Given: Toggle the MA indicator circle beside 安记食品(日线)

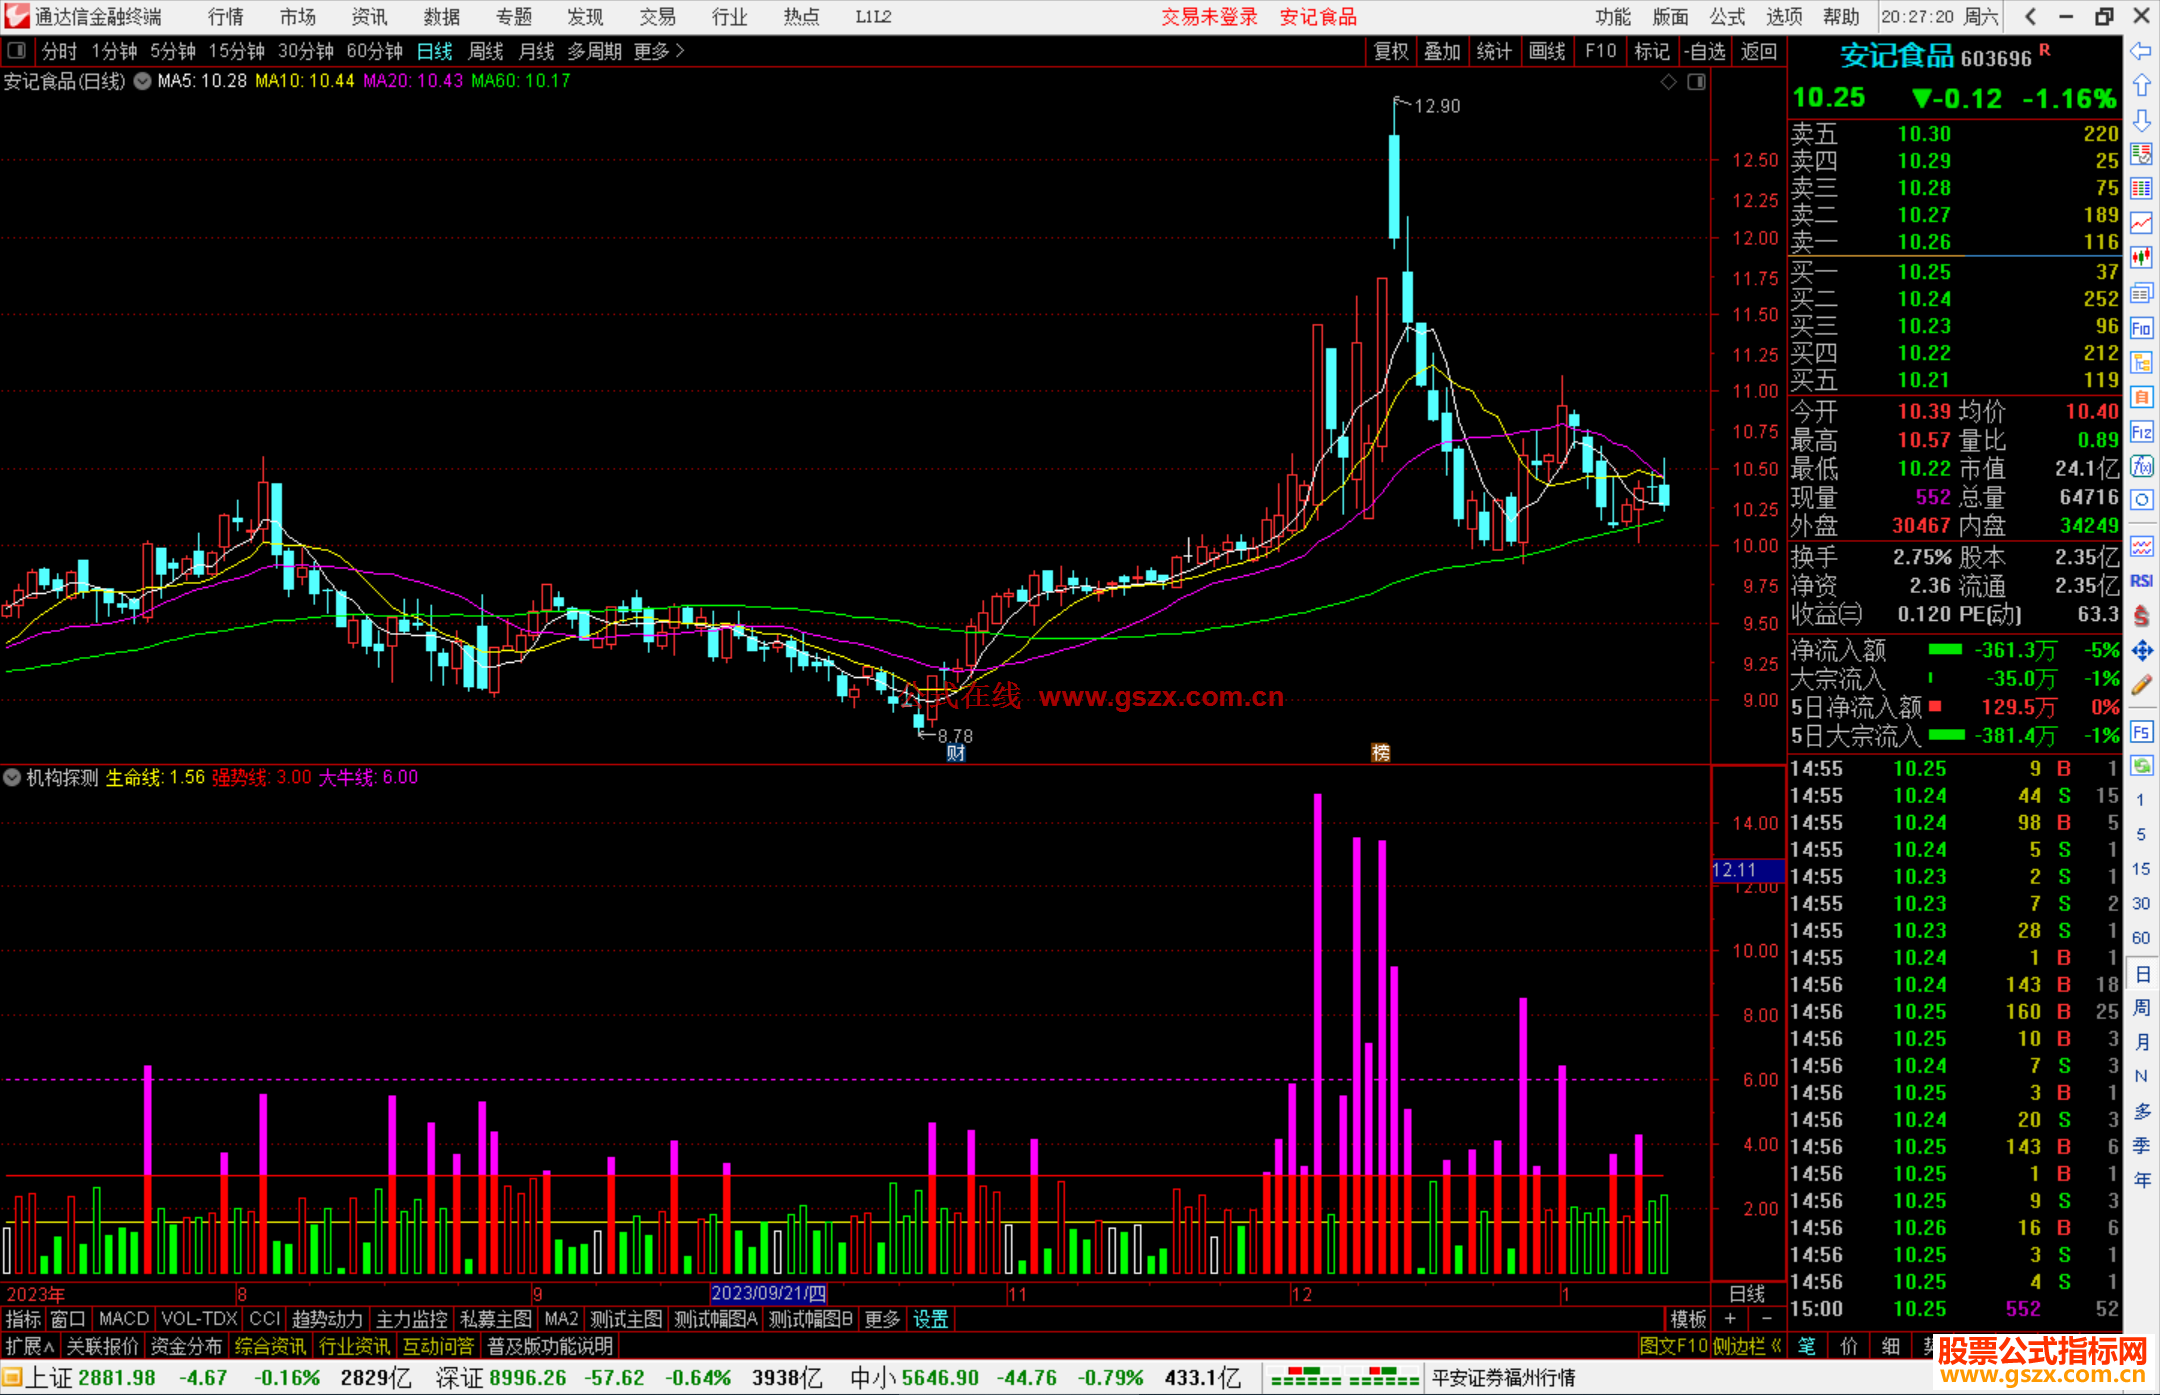Looking at the screenshot, I should 143,81.
